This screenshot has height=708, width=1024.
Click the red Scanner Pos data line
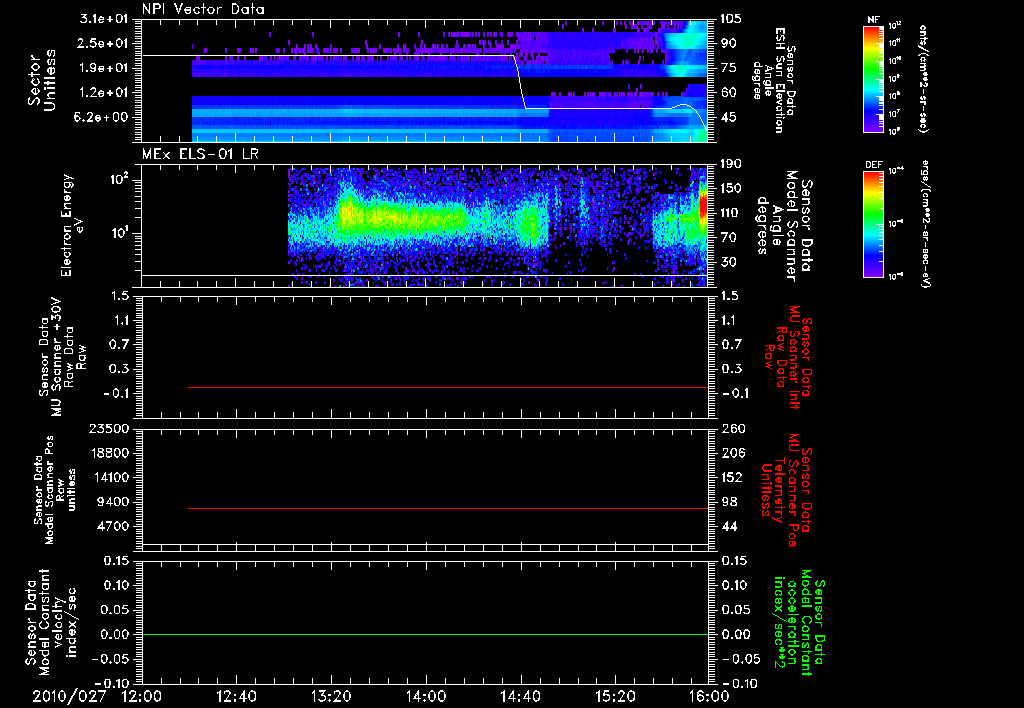click(448, 508)
